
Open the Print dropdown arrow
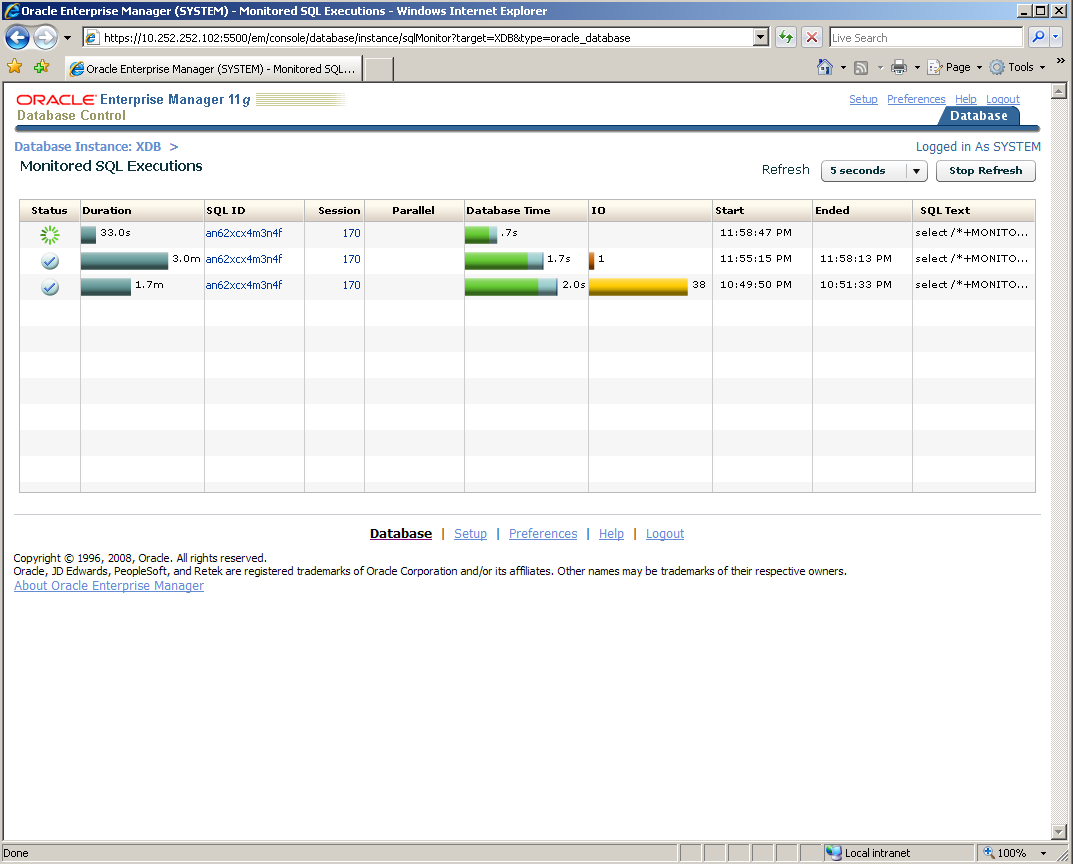917,68
